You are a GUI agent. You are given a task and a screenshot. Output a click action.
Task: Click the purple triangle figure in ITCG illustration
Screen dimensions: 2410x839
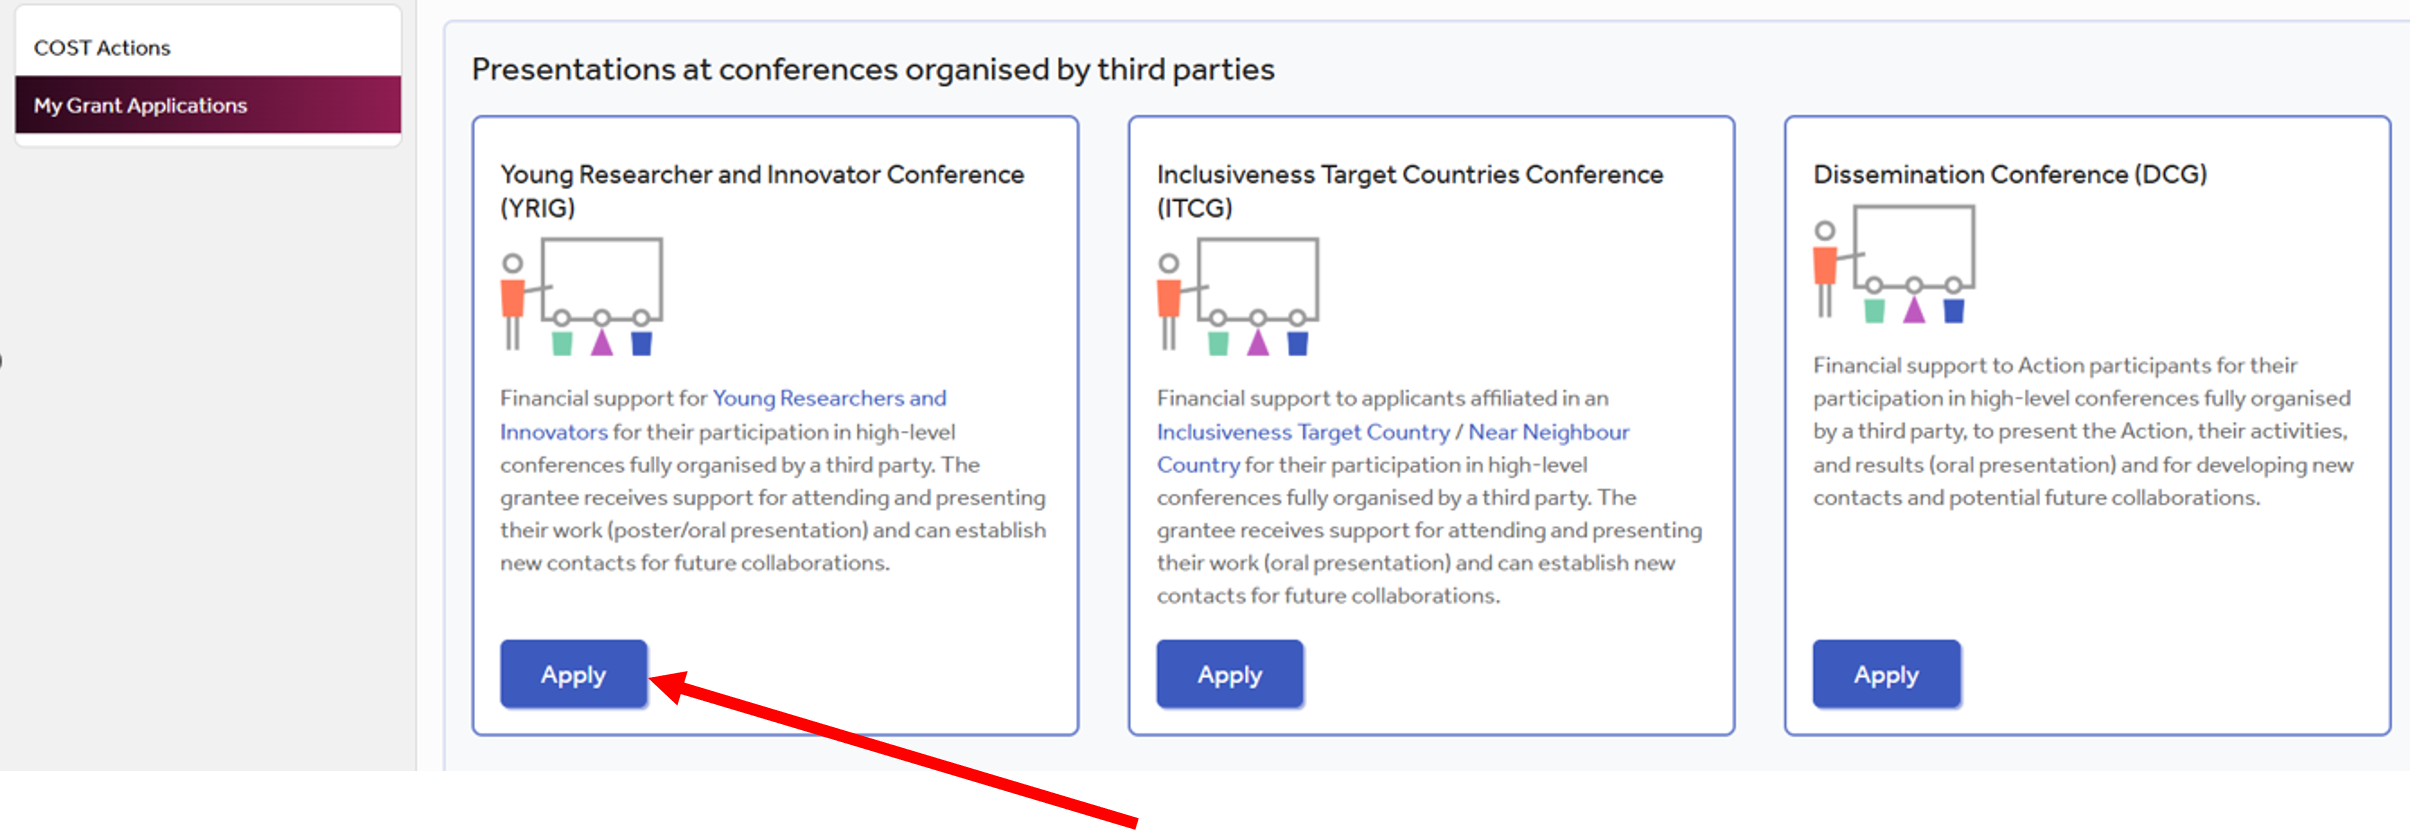[x=1258, y=343]
